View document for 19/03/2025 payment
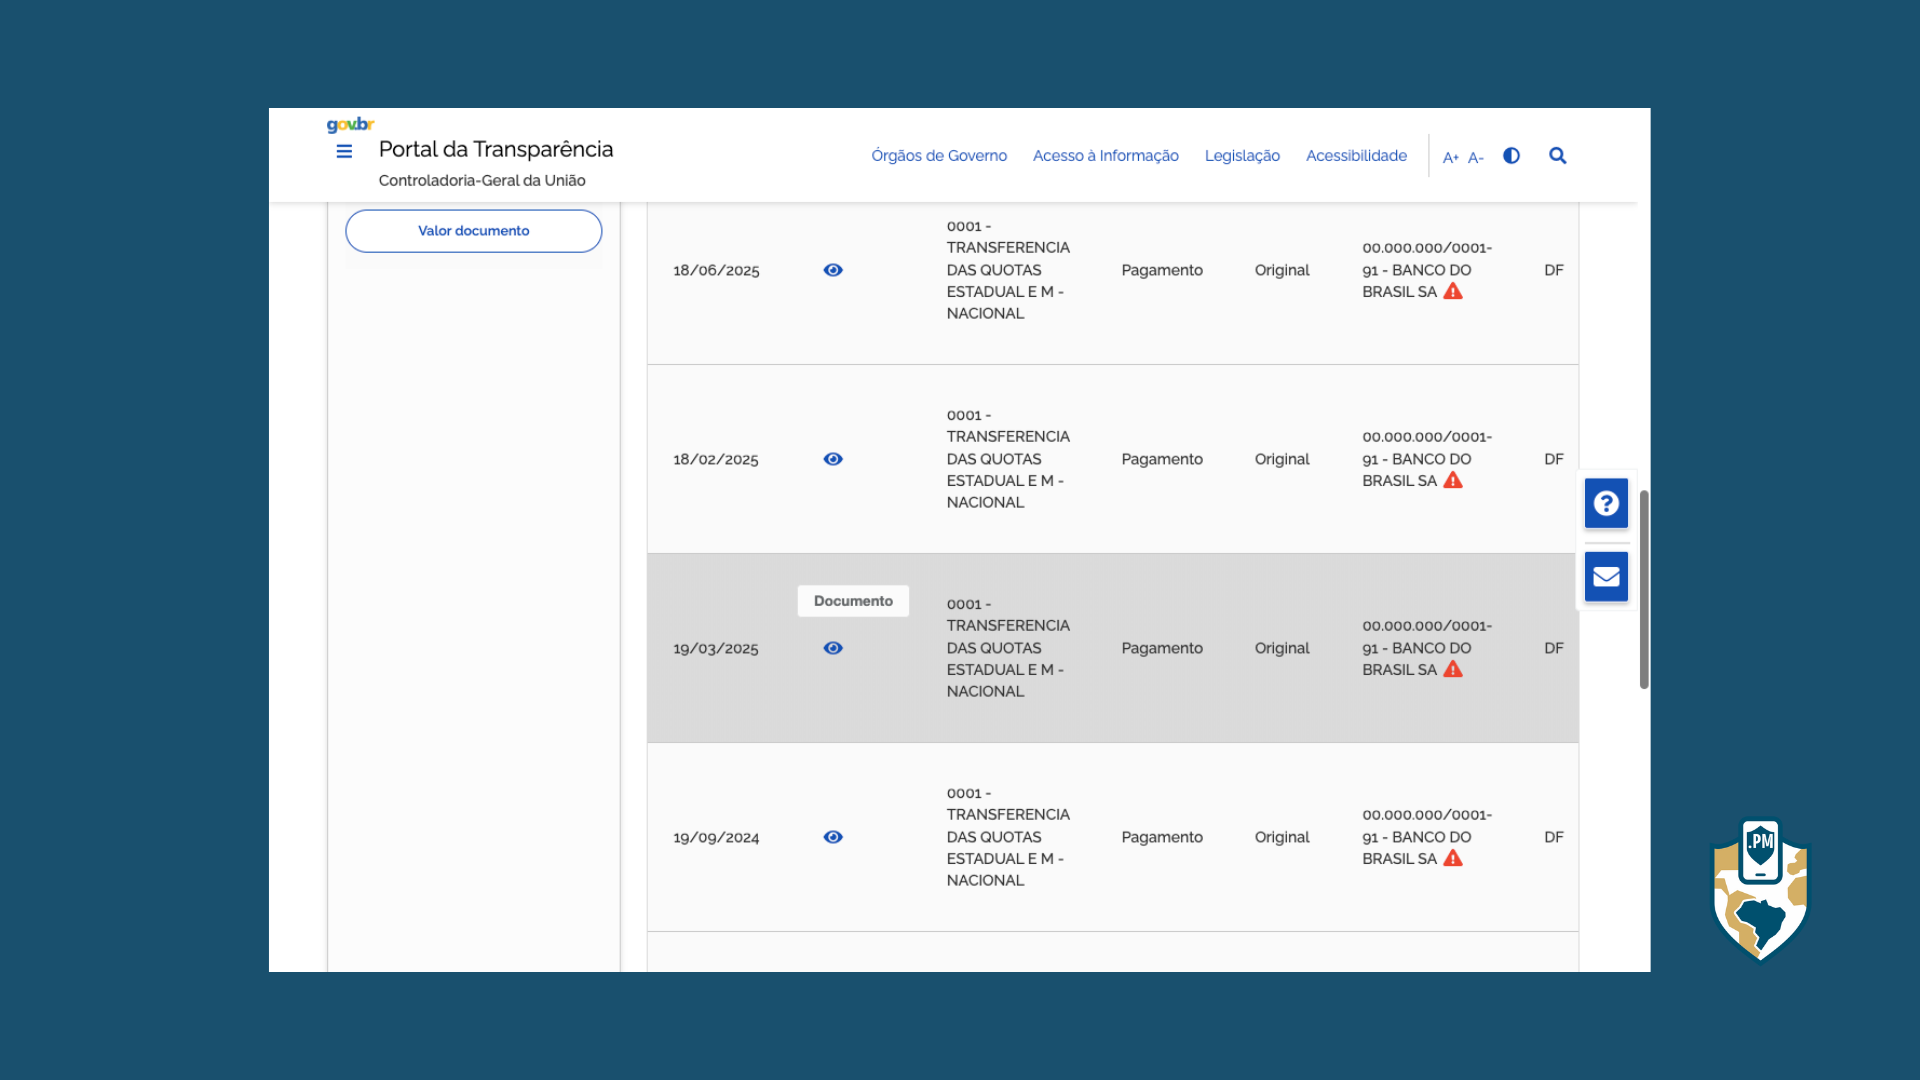 (833, 648)
